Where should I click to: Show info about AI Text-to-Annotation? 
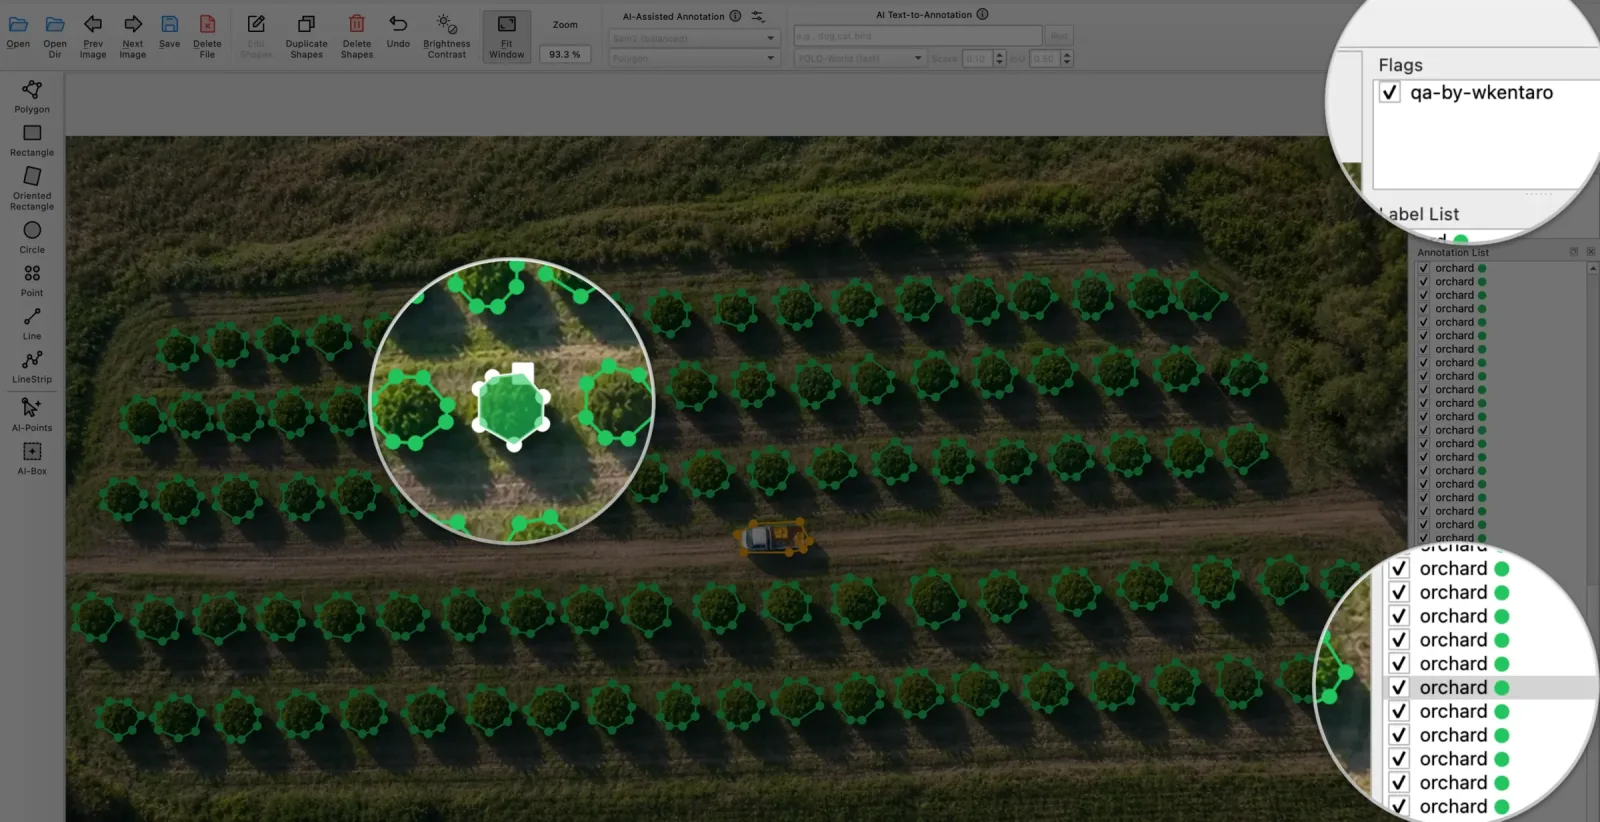pyautogui.click(x=982, y=14)
